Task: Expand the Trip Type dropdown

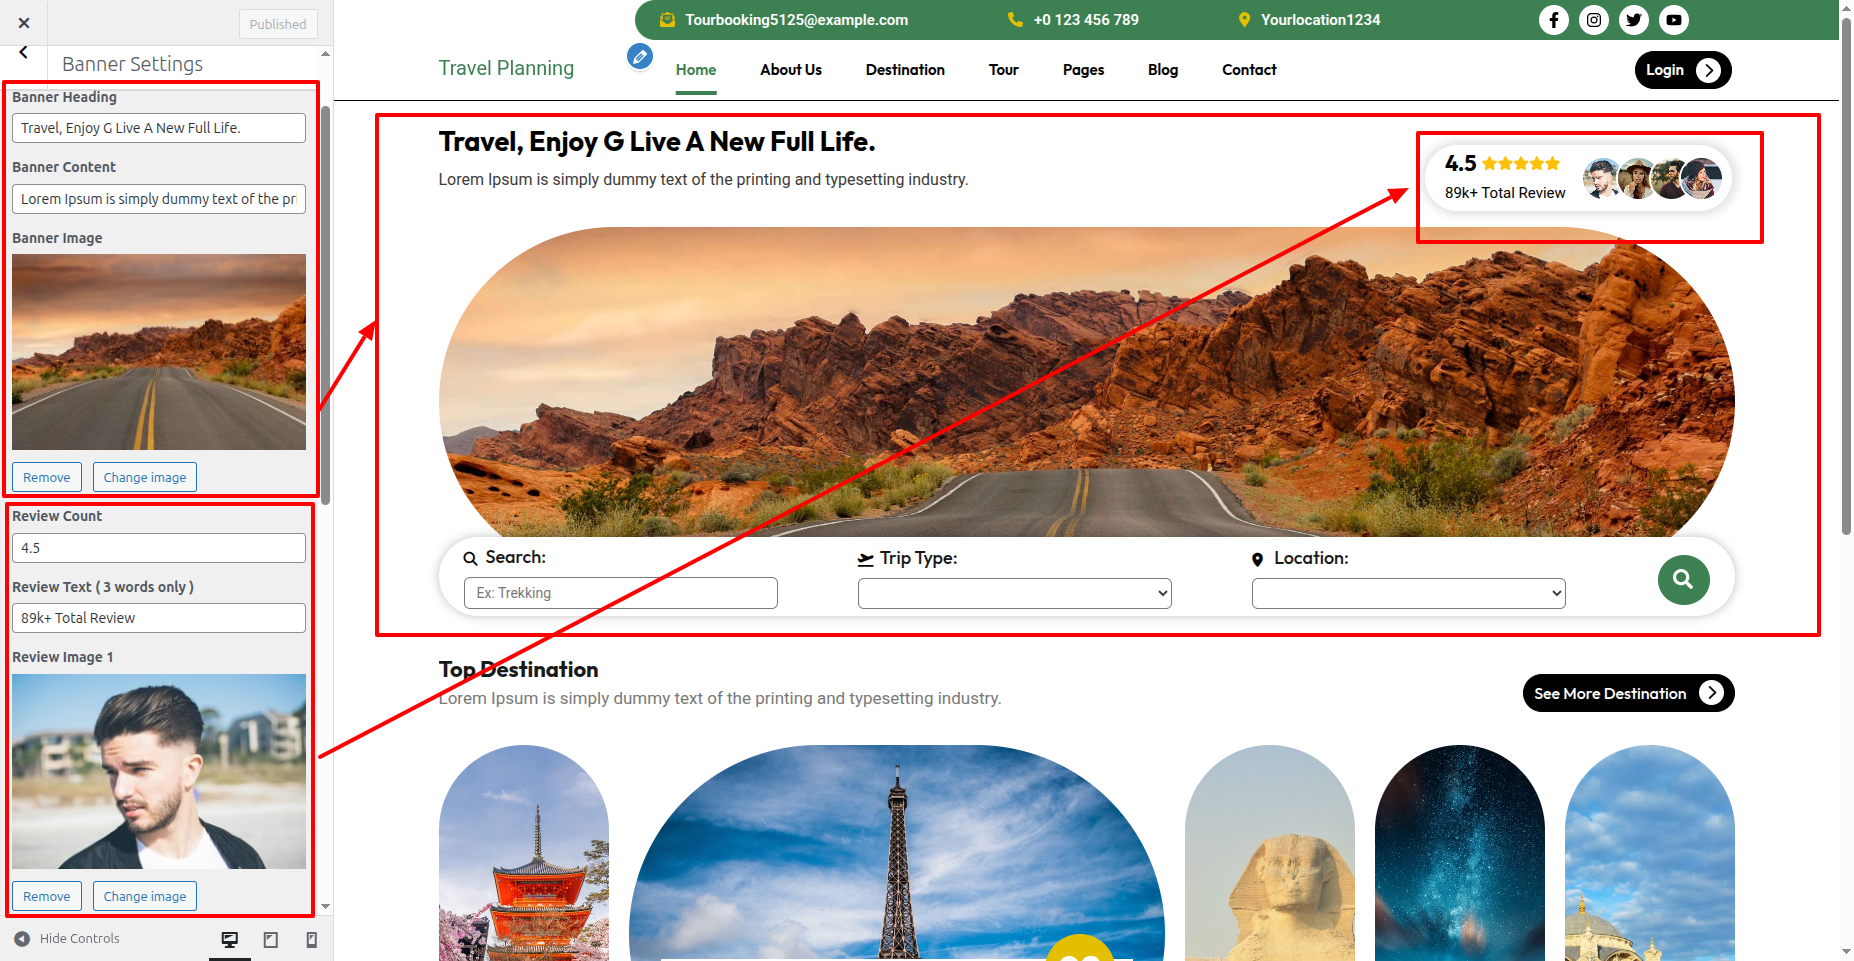Action: (x=1014, y=593)
